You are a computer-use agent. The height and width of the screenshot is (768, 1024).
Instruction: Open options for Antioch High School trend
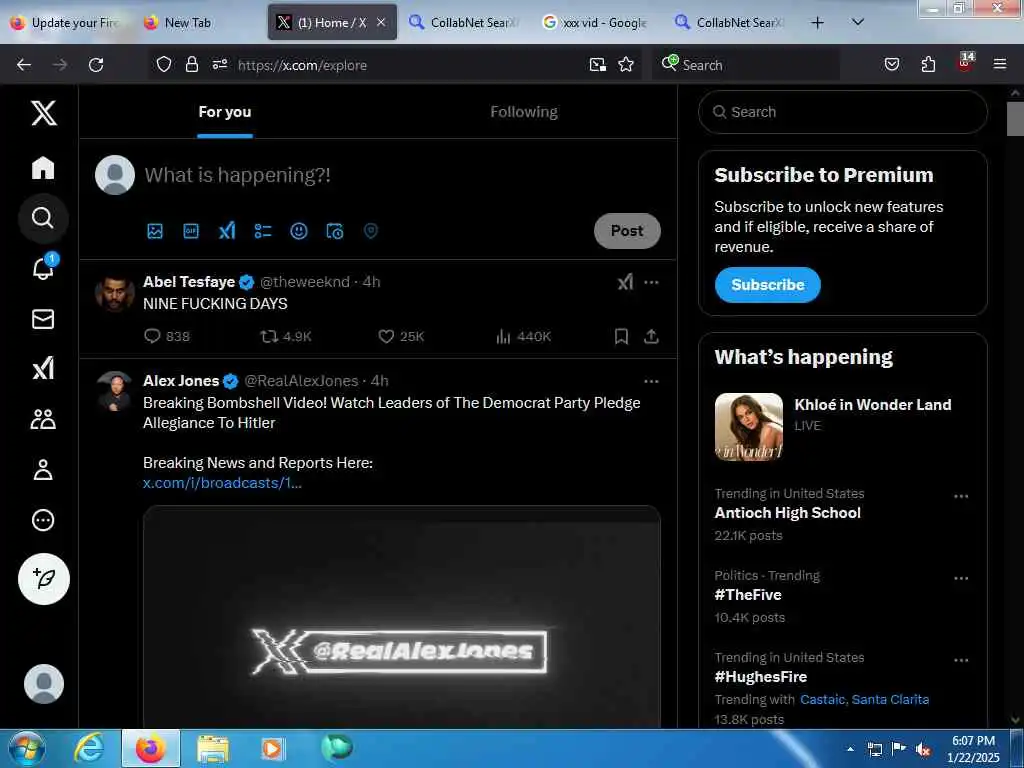click(961, 496)
